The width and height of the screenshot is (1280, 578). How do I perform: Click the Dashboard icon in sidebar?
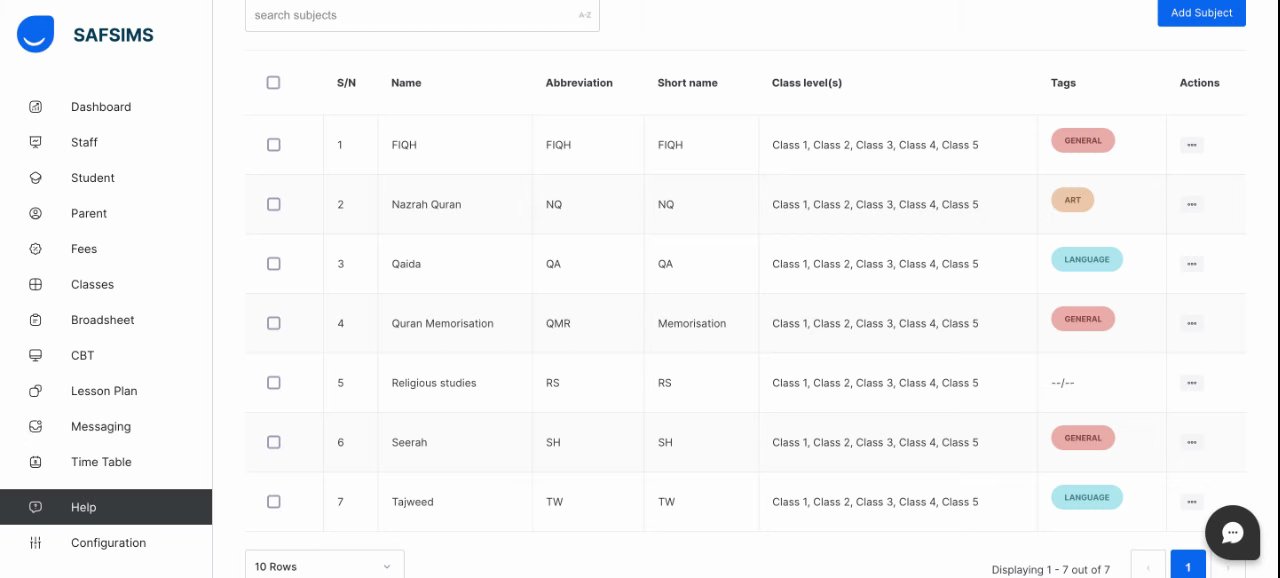[36, 107]
